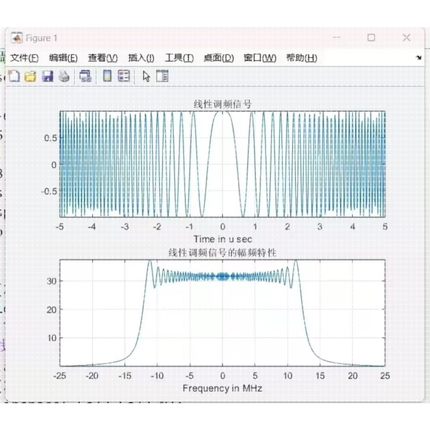Click the -15 tick on the frequency axis
This screenshot has width=430, height=430.
click(125, 376)
